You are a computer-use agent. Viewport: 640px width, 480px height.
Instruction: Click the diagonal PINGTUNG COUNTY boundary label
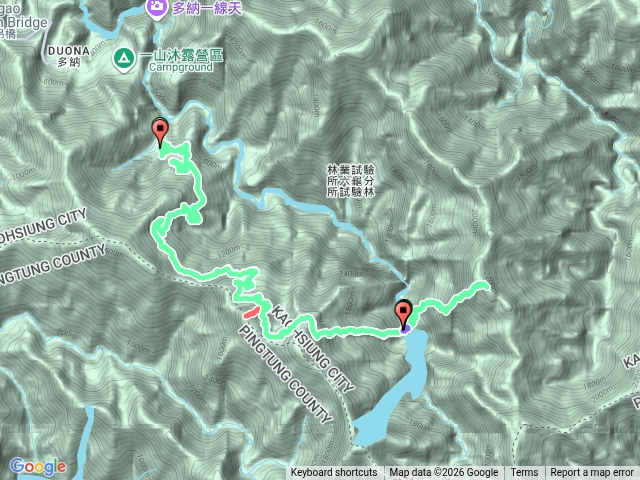coord(285,373)
